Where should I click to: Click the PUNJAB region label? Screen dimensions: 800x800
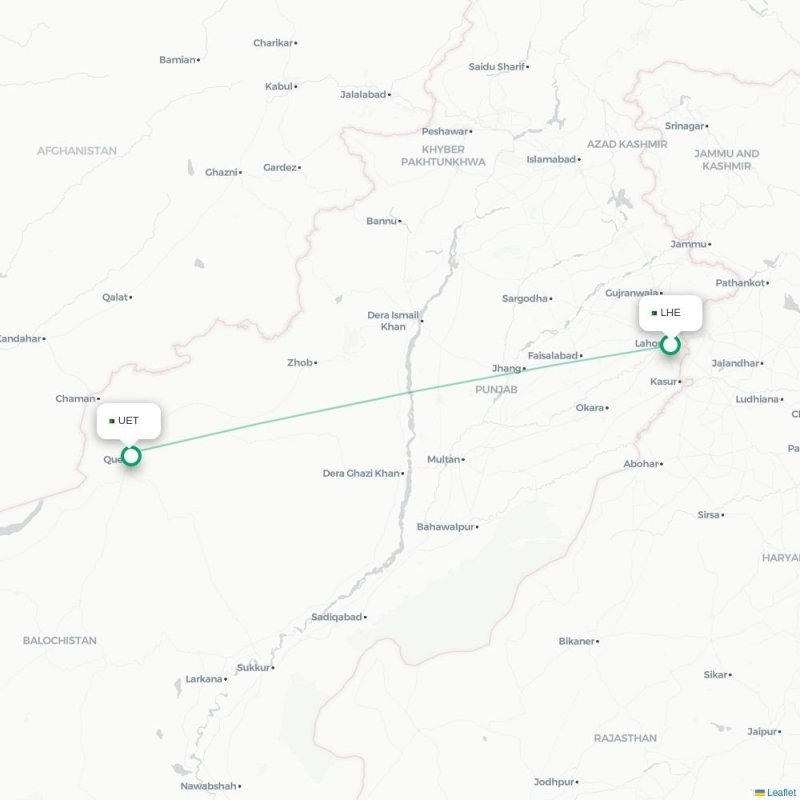[x=496, y=389]
